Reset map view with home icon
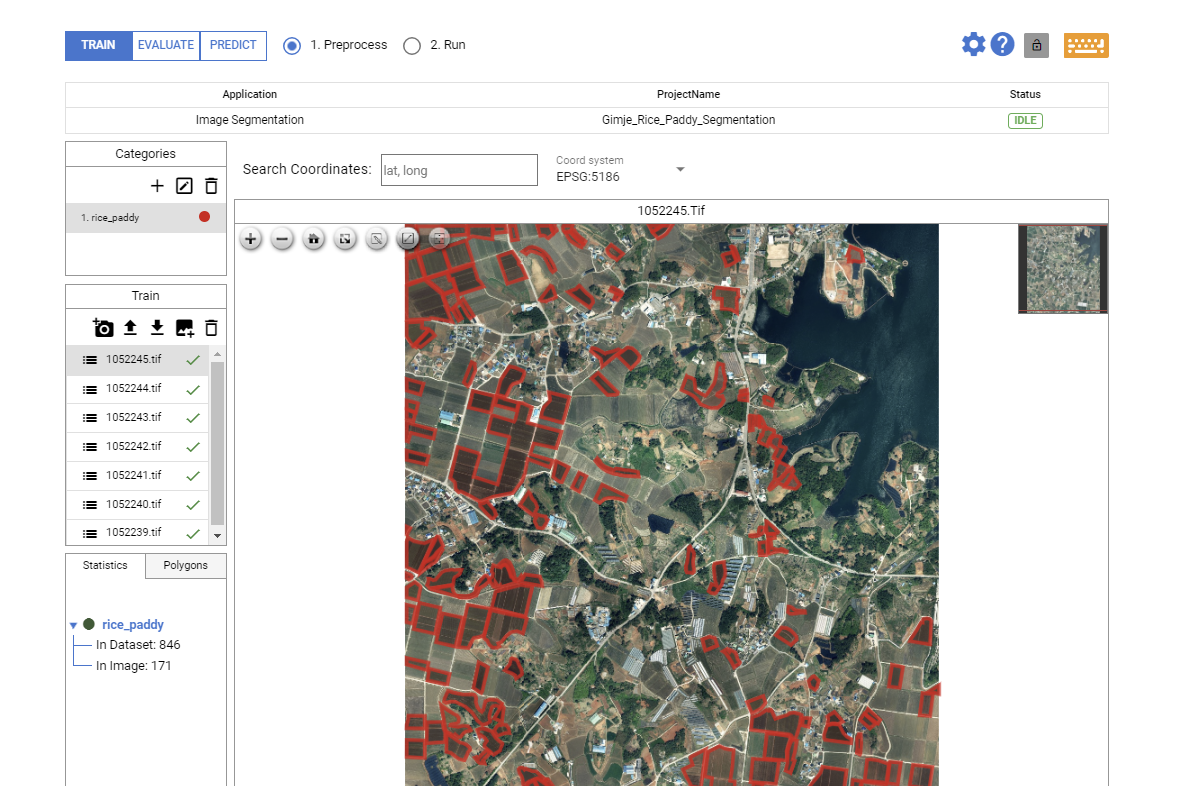Viewport: 1184px width, 786px height. point(314,239)
